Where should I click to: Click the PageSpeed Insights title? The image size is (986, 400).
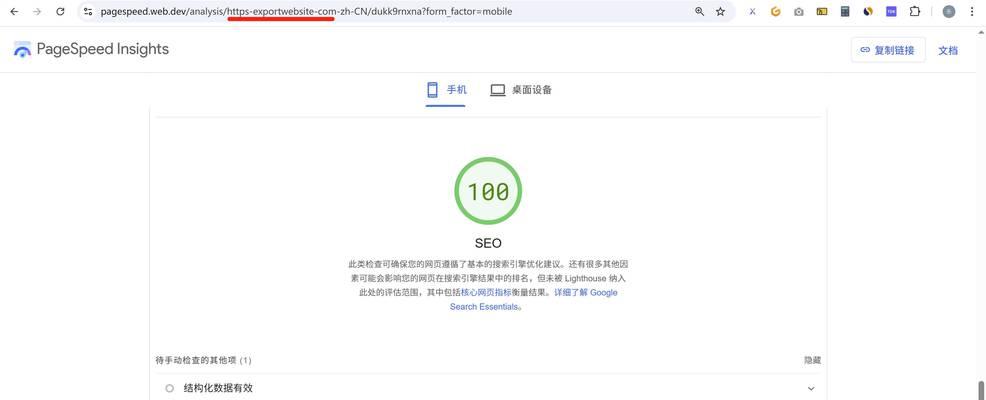[102, 49]
